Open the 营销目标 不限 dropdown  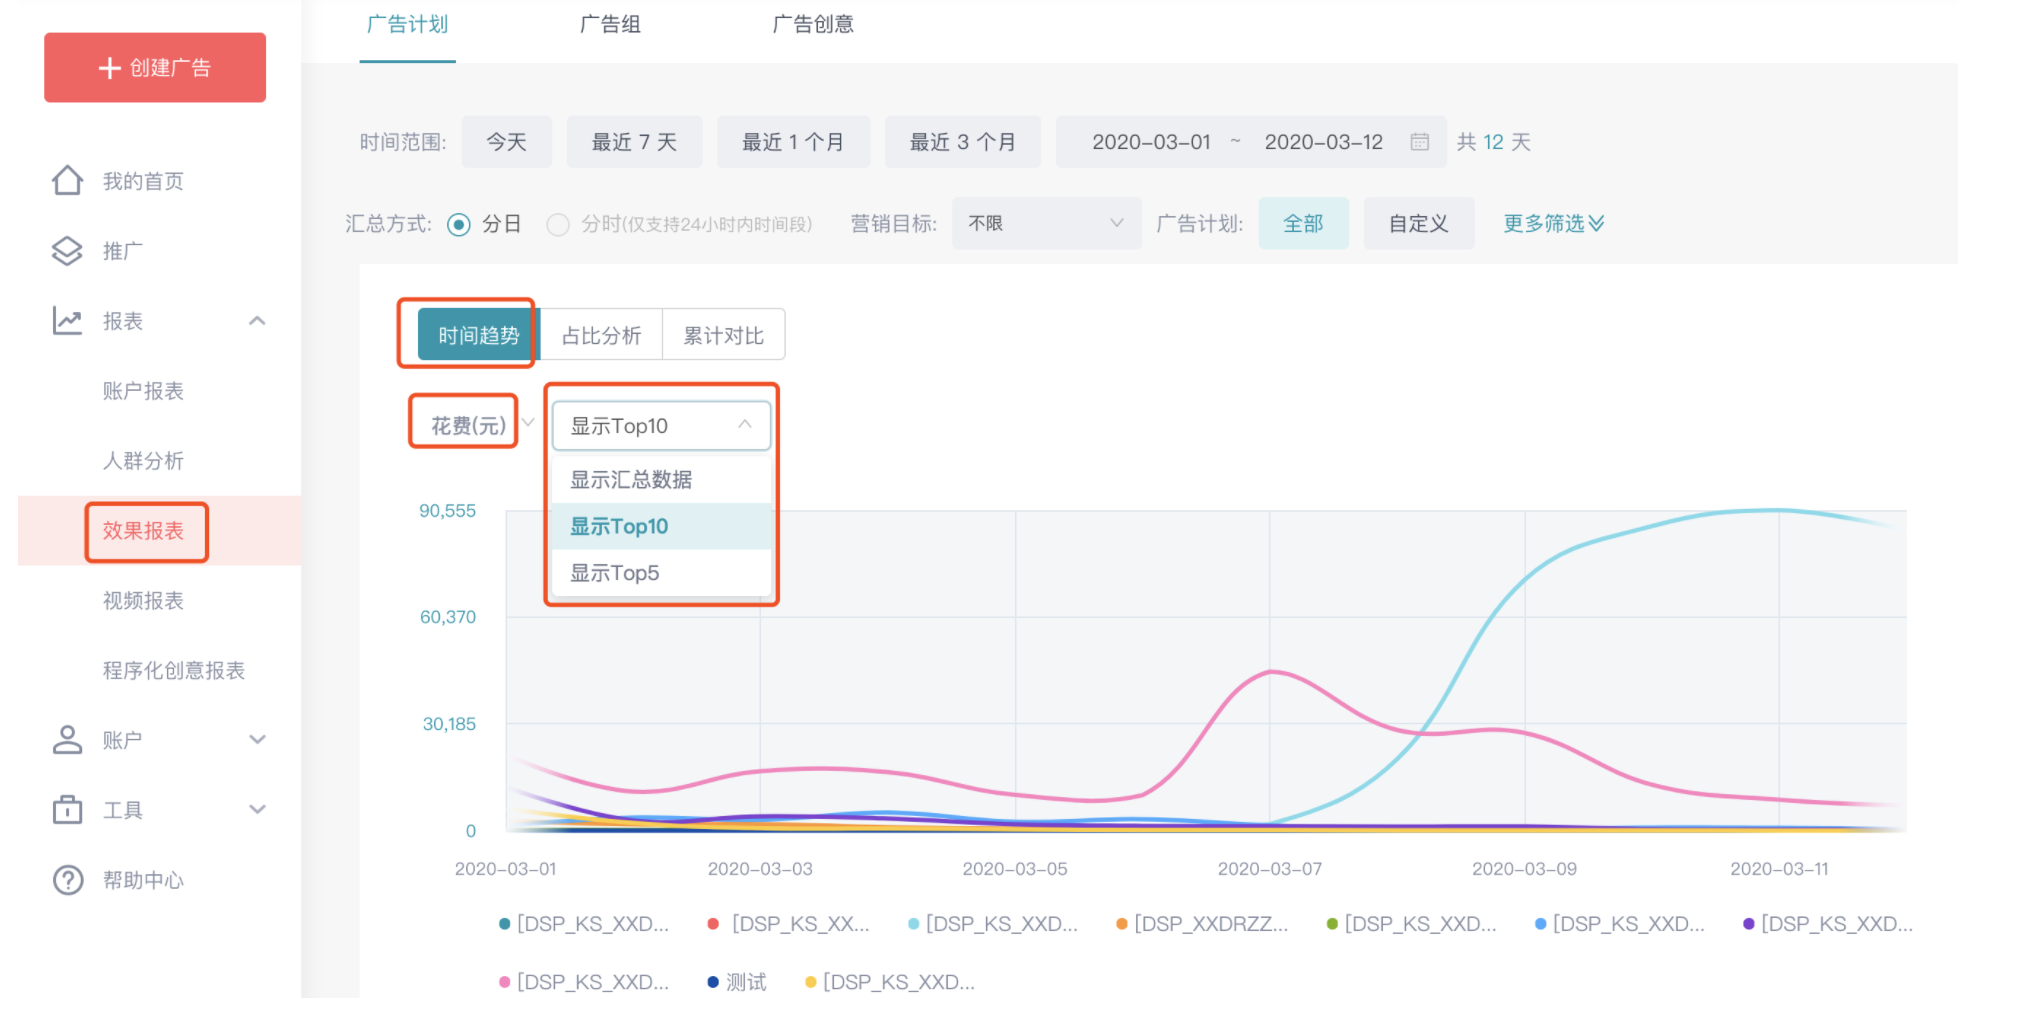pos(1045,223)
